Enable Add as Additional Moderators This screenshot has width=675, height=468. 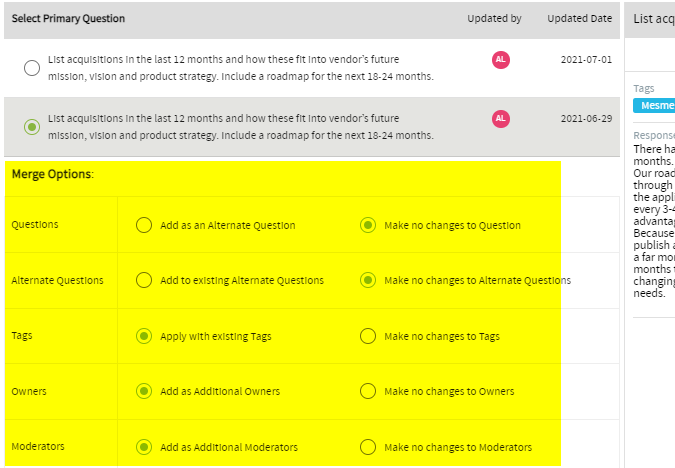pos(144,447)
